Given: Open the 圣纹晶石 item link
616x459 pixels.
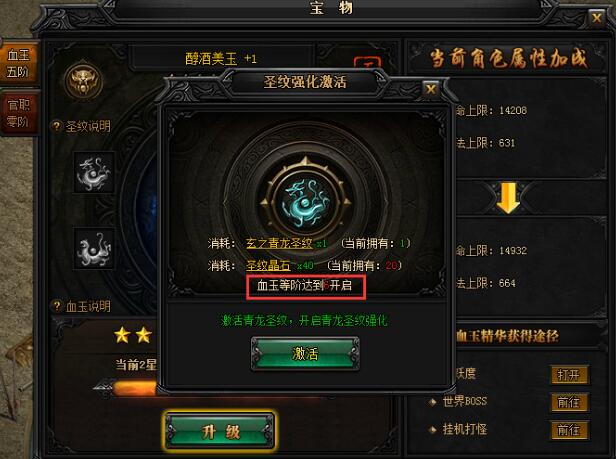Looking at the screenshot, I should coord(268,266).
